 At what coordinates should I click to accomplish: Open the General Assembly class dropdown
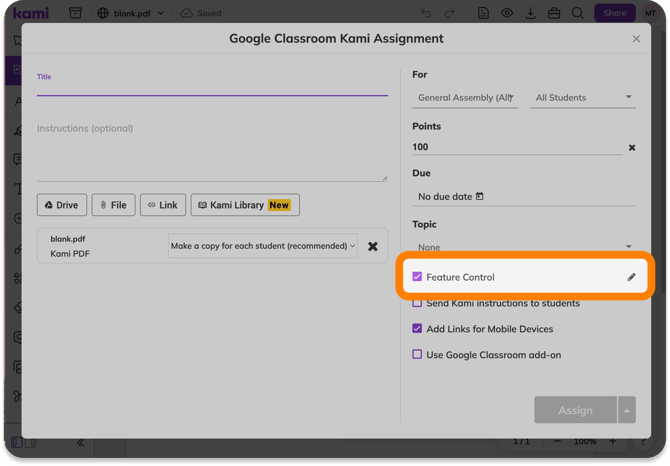(x=465, y=98)
